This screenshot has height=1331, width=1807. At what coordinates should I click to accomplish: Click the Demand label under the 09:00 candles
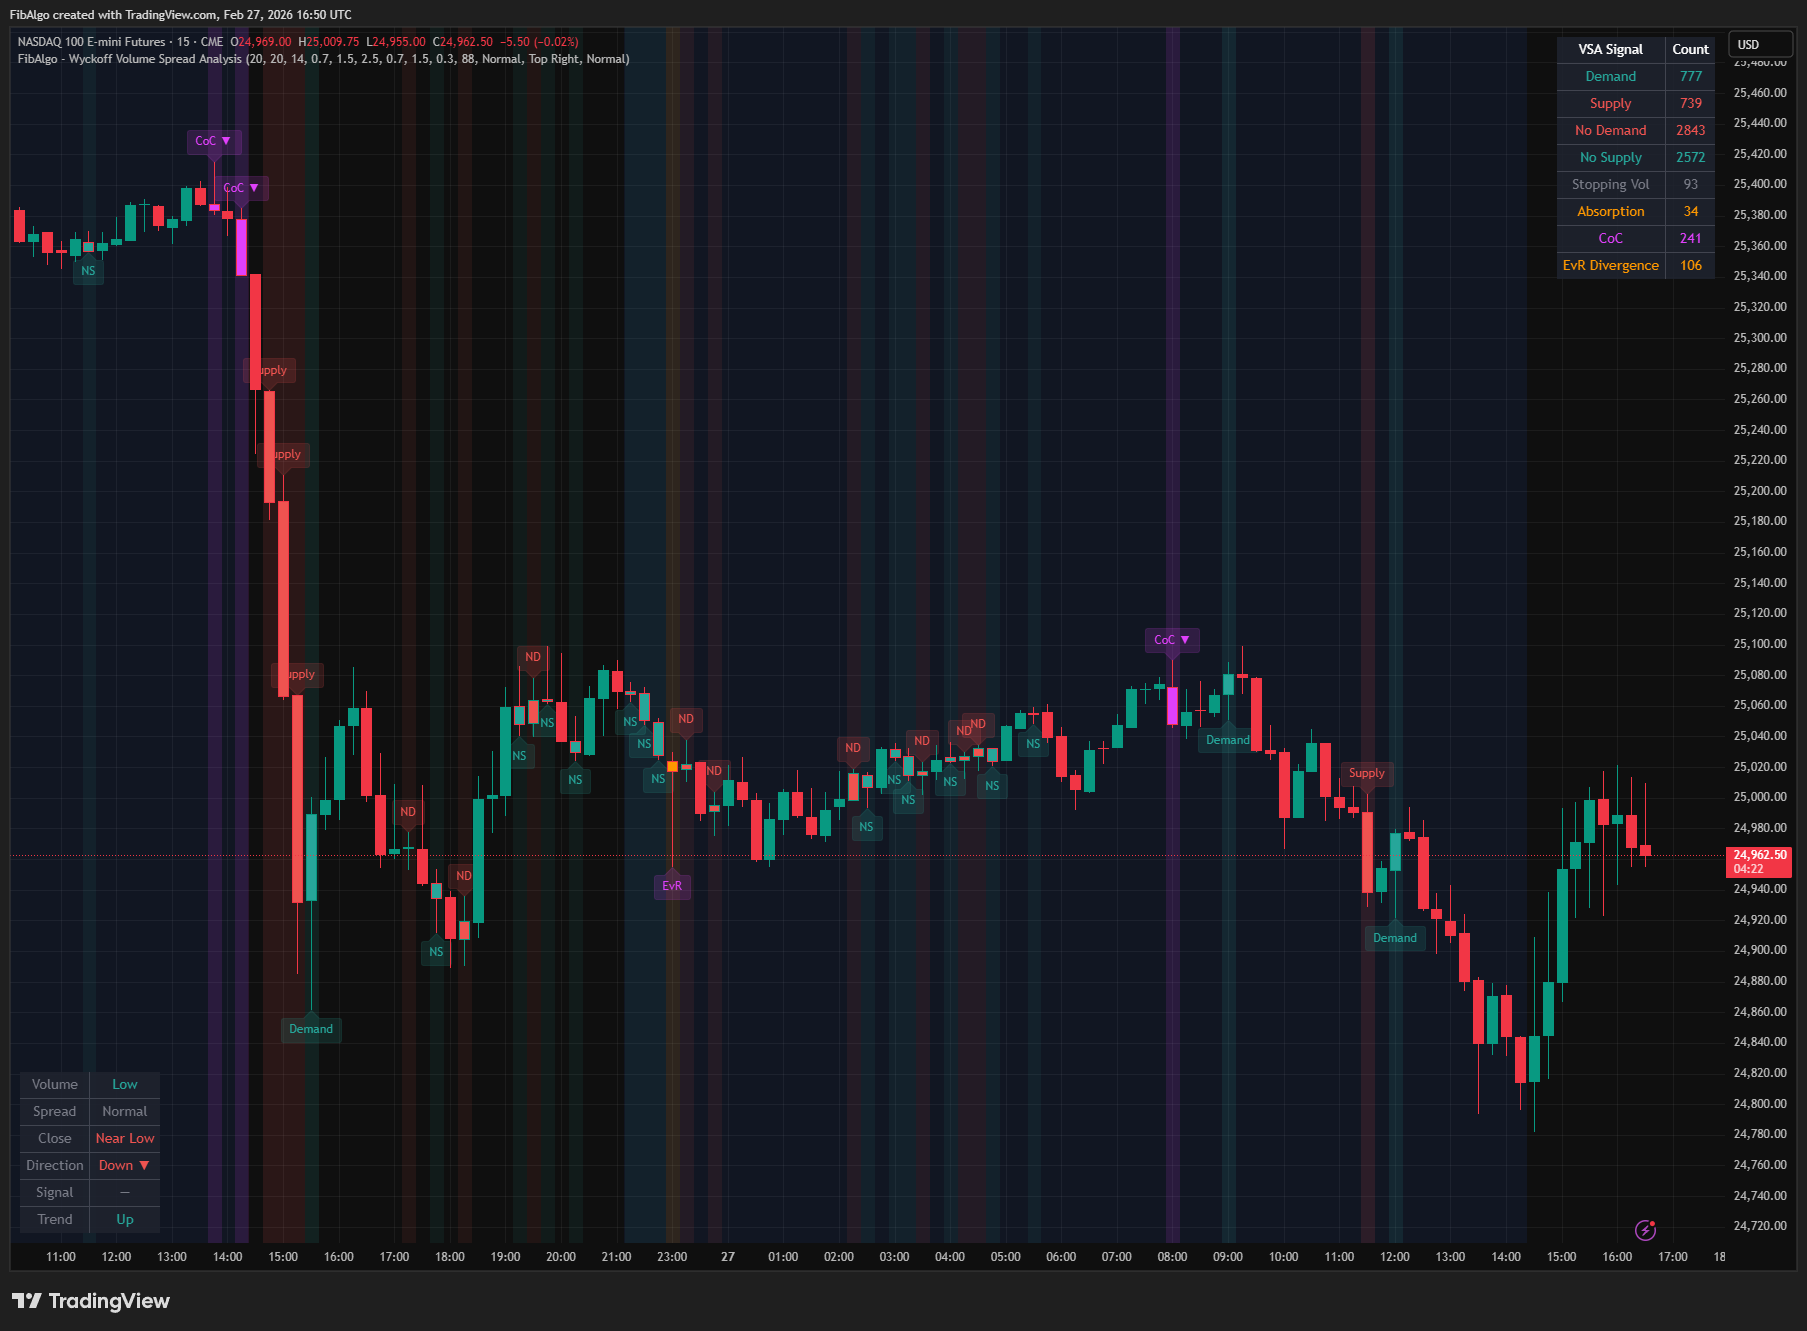[1227, 739]
